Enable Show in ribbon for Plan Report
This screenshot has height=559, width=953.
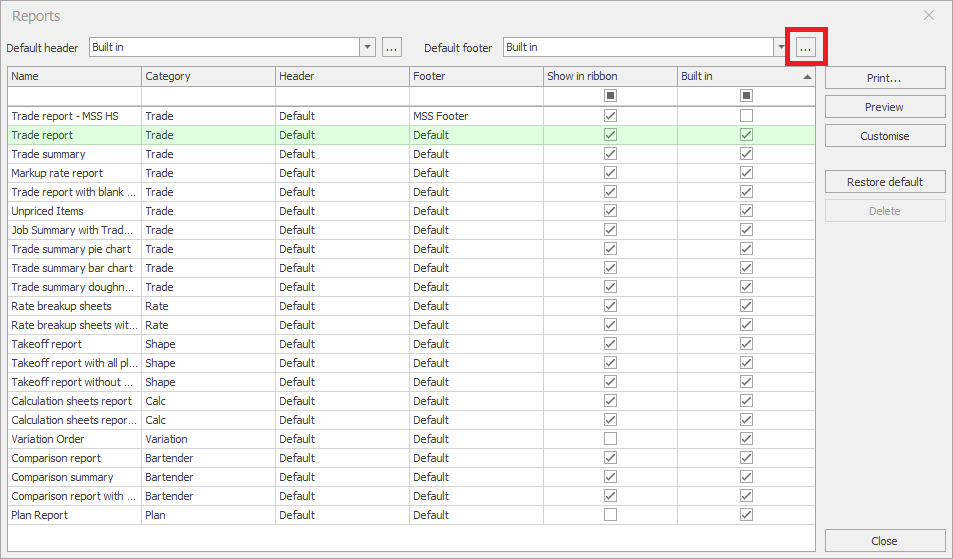click(610, 515)
